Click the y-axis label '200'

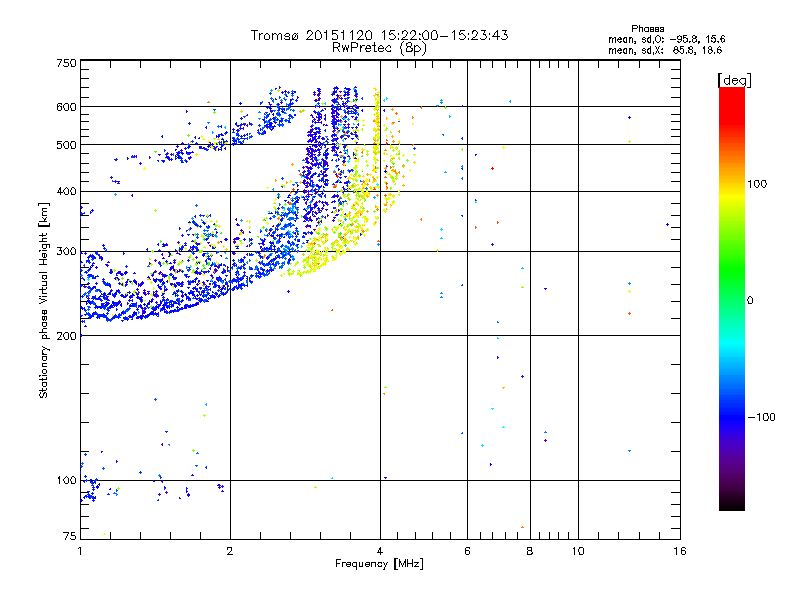[66, 336]
